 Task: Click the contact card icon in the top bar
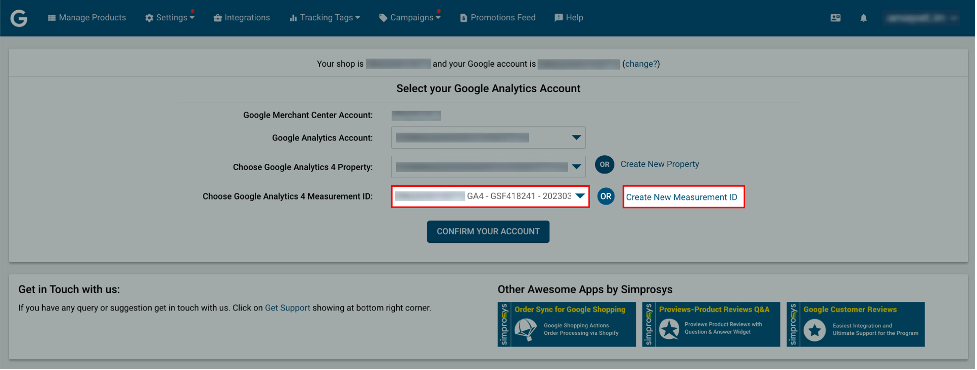pos(836,18)
